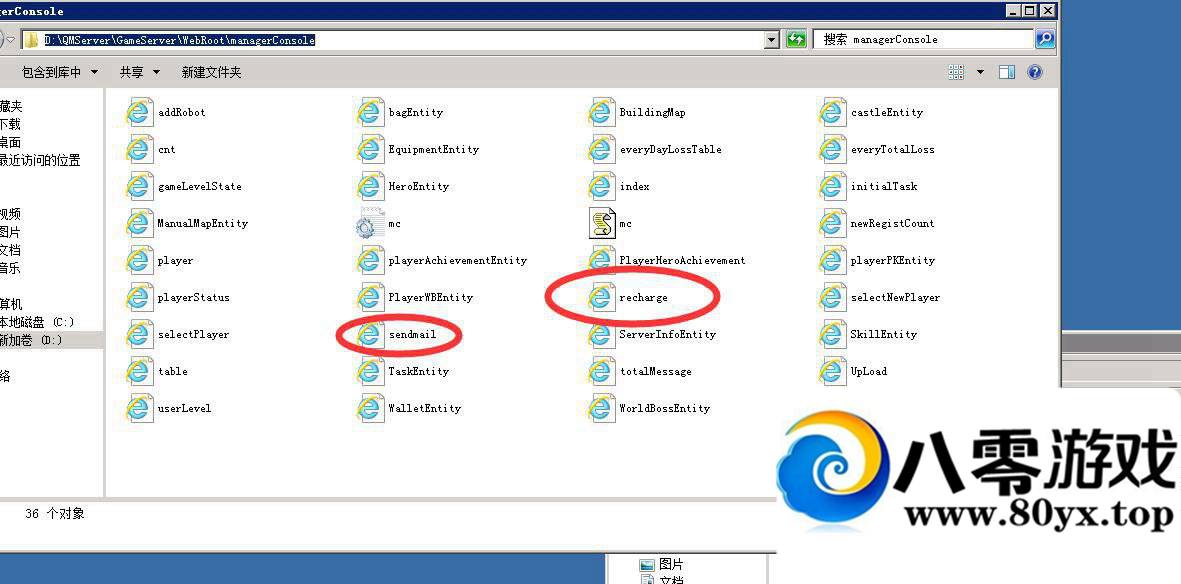Open the sendmail file icon
The image size is (1181, 584).
[370, 334]
